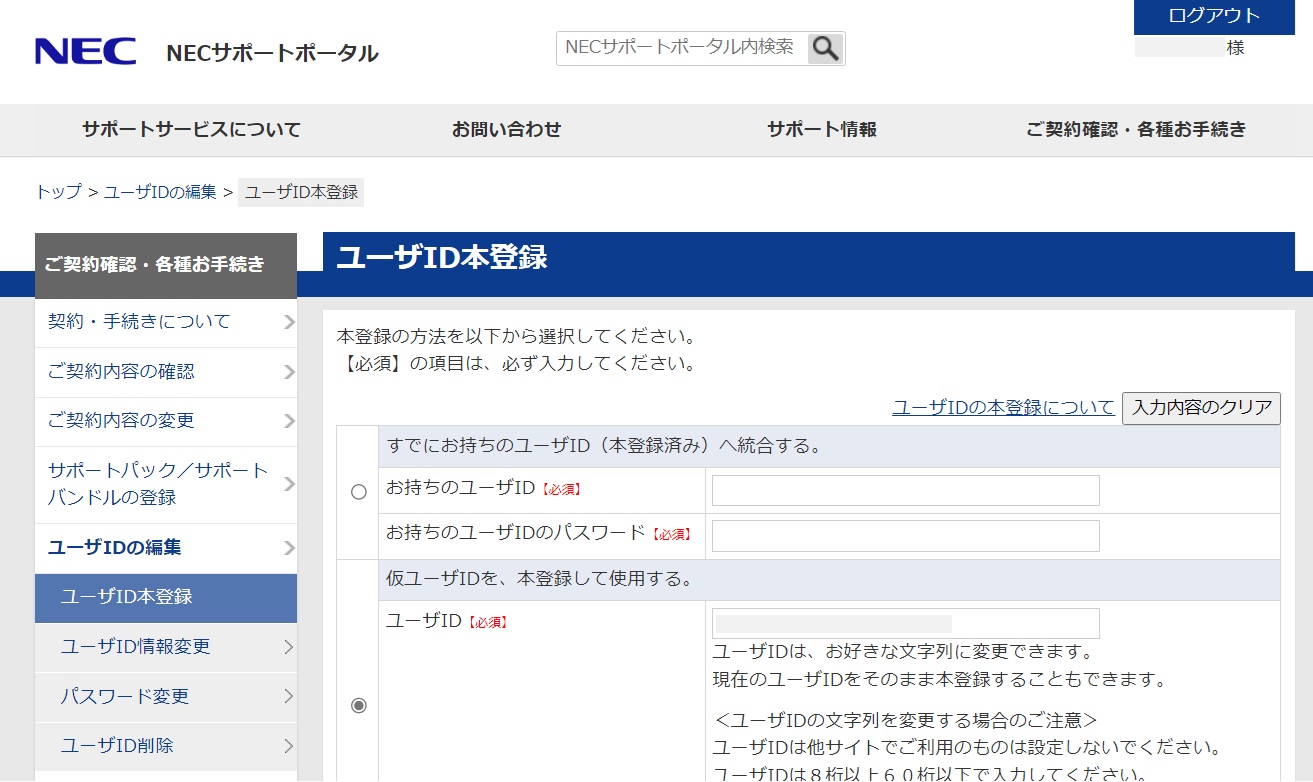The image size is (1313, 782).
Task: Open ユーザID削除 in the sidebar
Action: (x=117, y=746)
